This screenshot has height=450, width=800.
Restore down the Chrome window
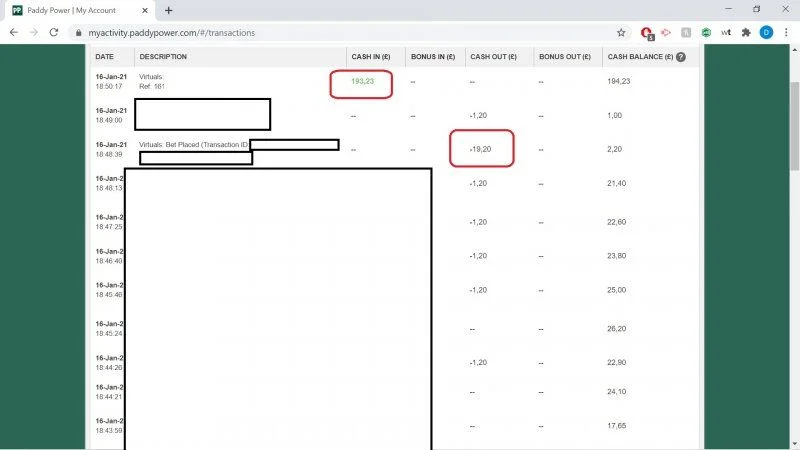click(757, 9)
